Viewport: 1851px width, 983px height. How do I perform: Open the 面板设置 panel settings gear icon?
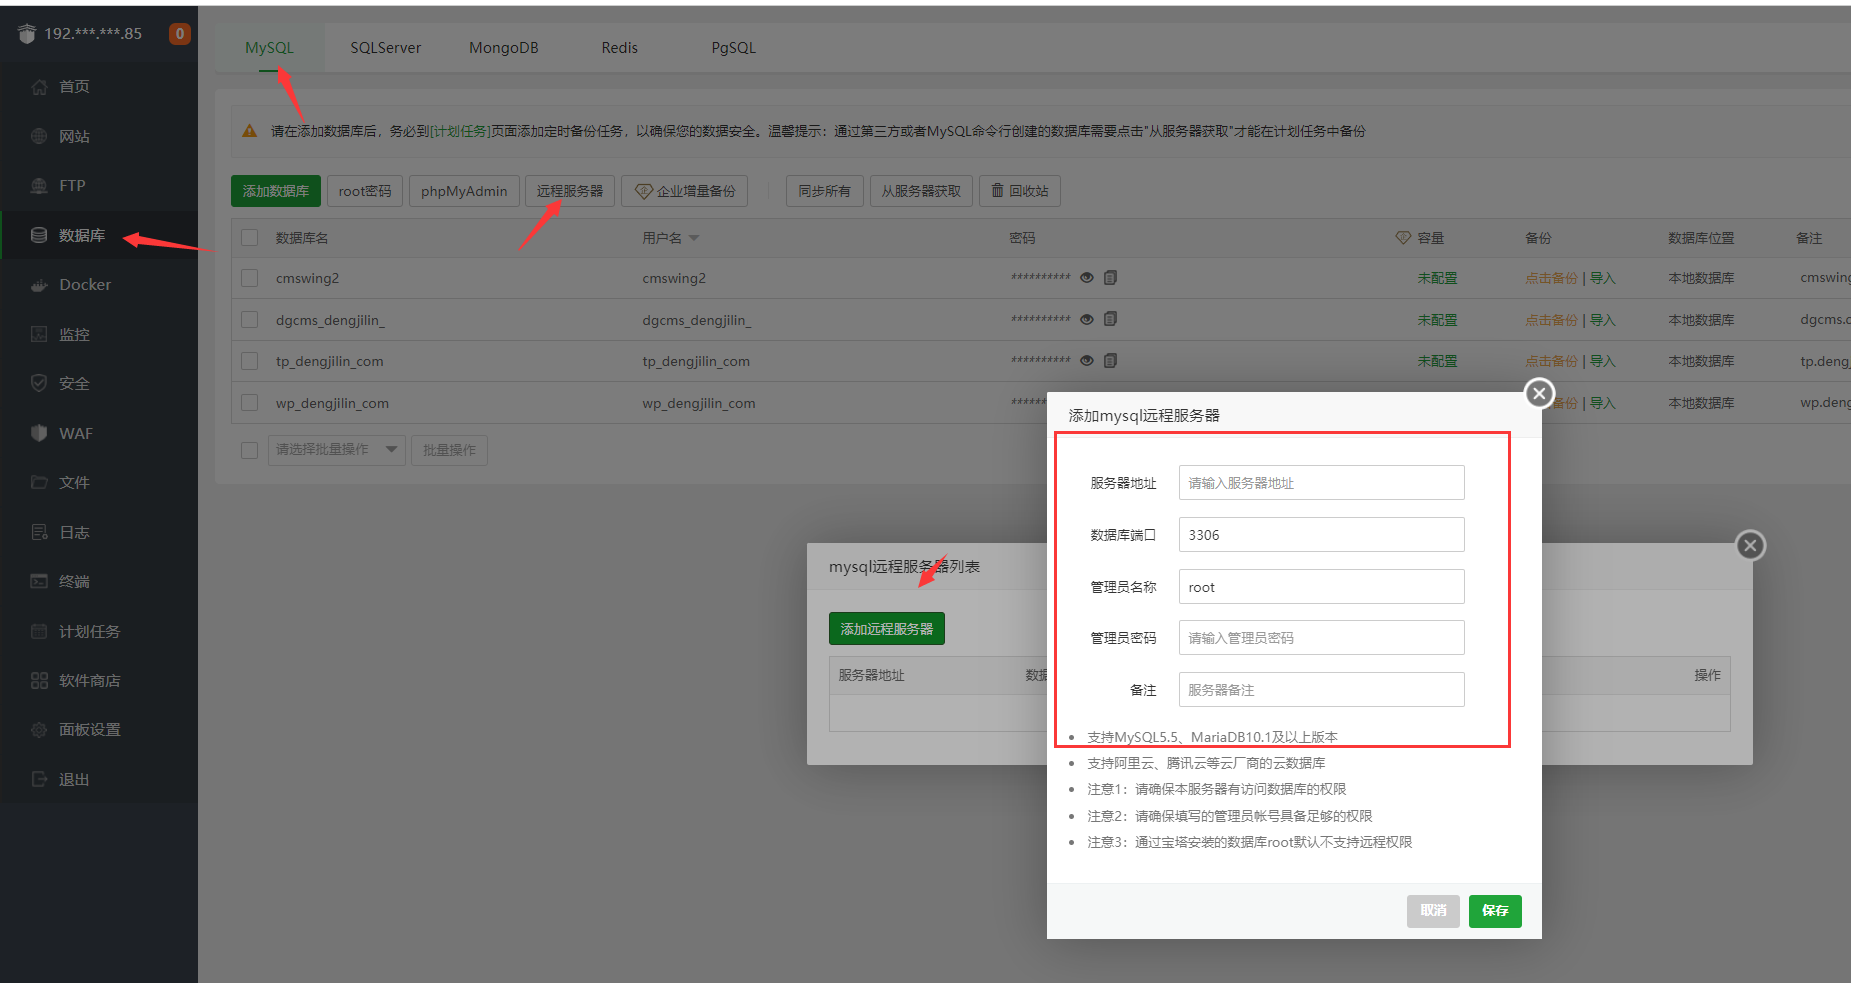(39, 730)
